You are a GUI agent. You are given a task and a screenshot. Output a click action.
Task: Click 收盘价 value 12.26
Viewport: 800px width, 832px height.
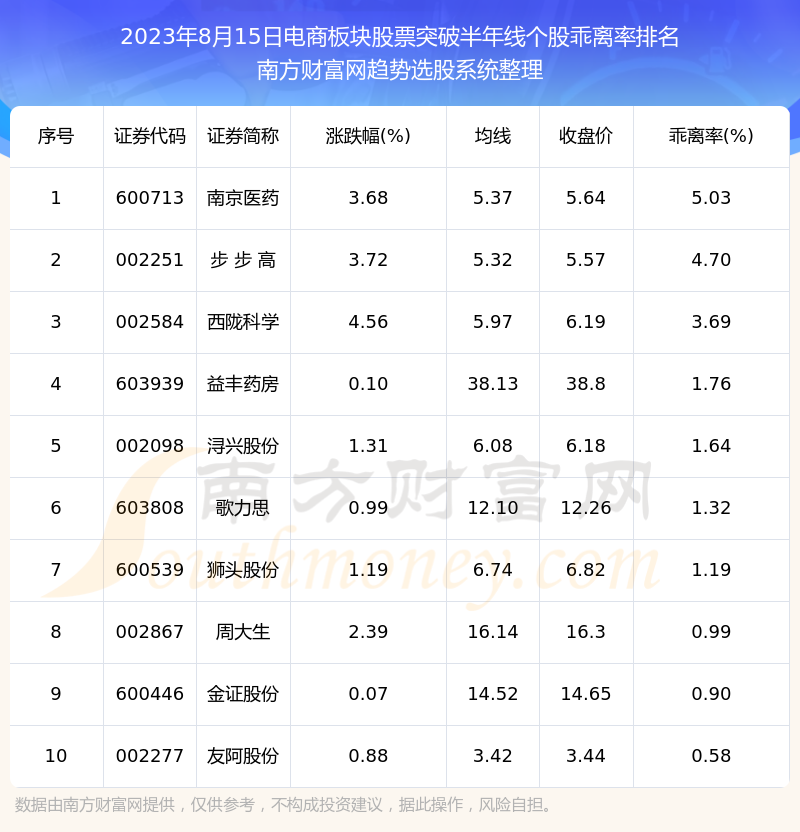(x=586, y=508)
